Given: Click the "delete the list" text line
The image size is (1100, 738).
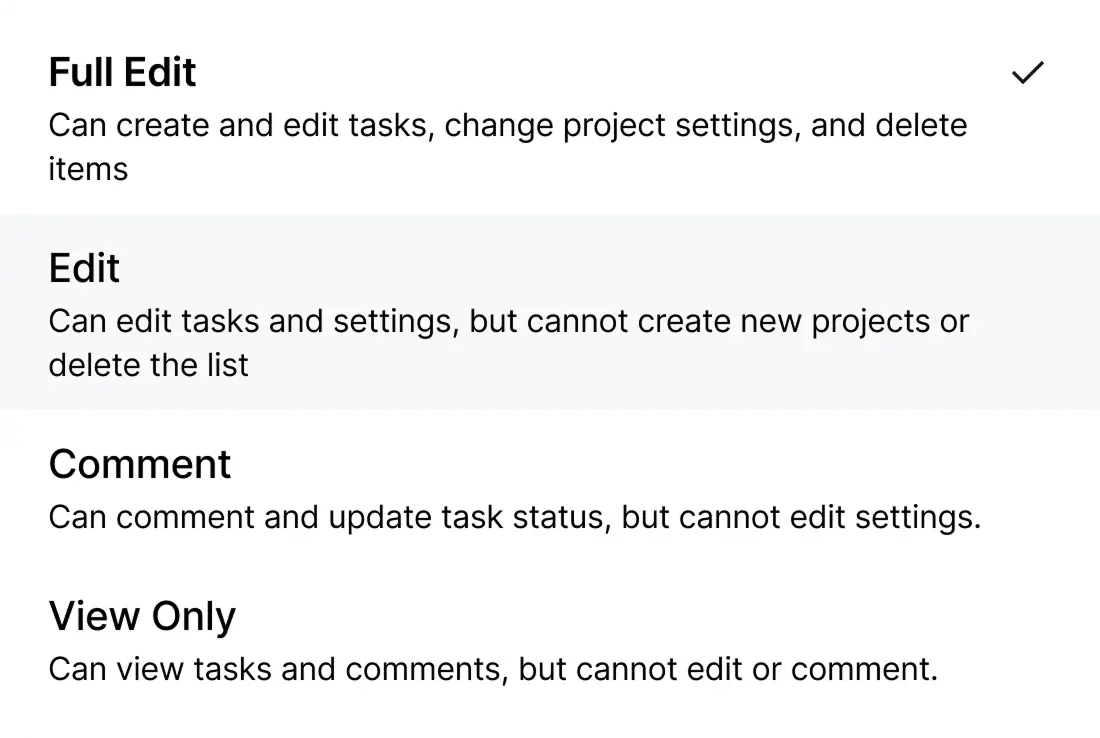Looking at the screenshot, I should point(148,365).
